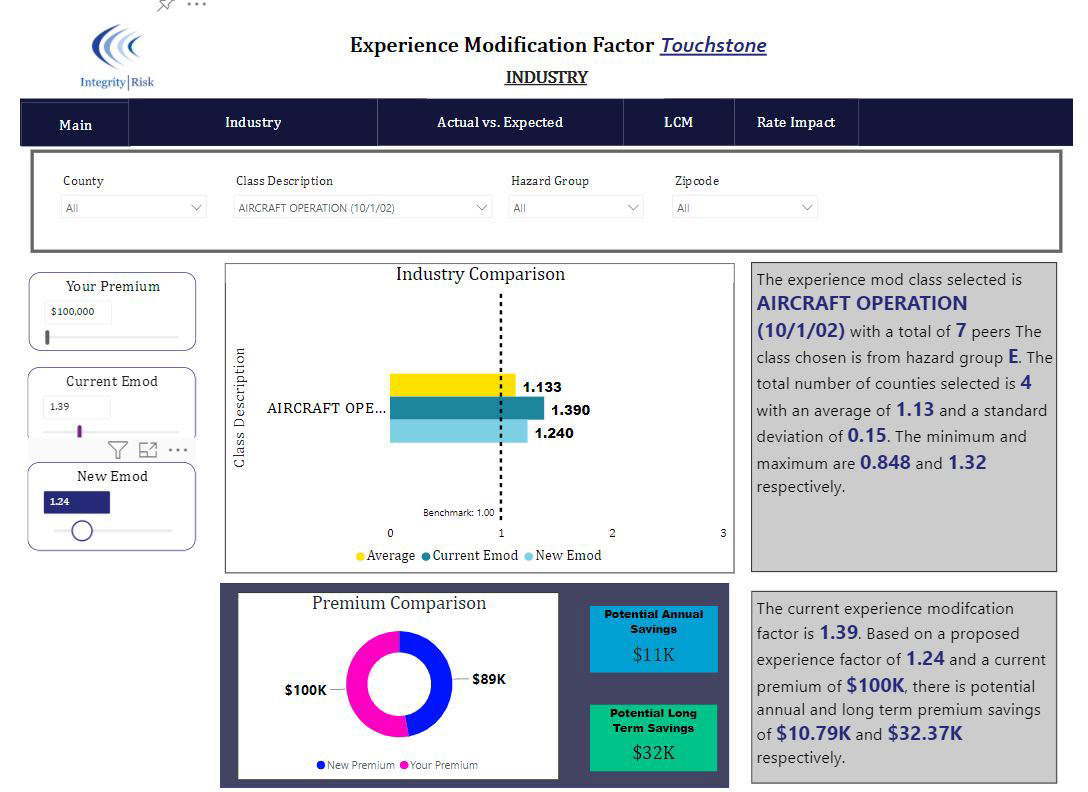Open the Class Description dropdown

pos(362,208)
